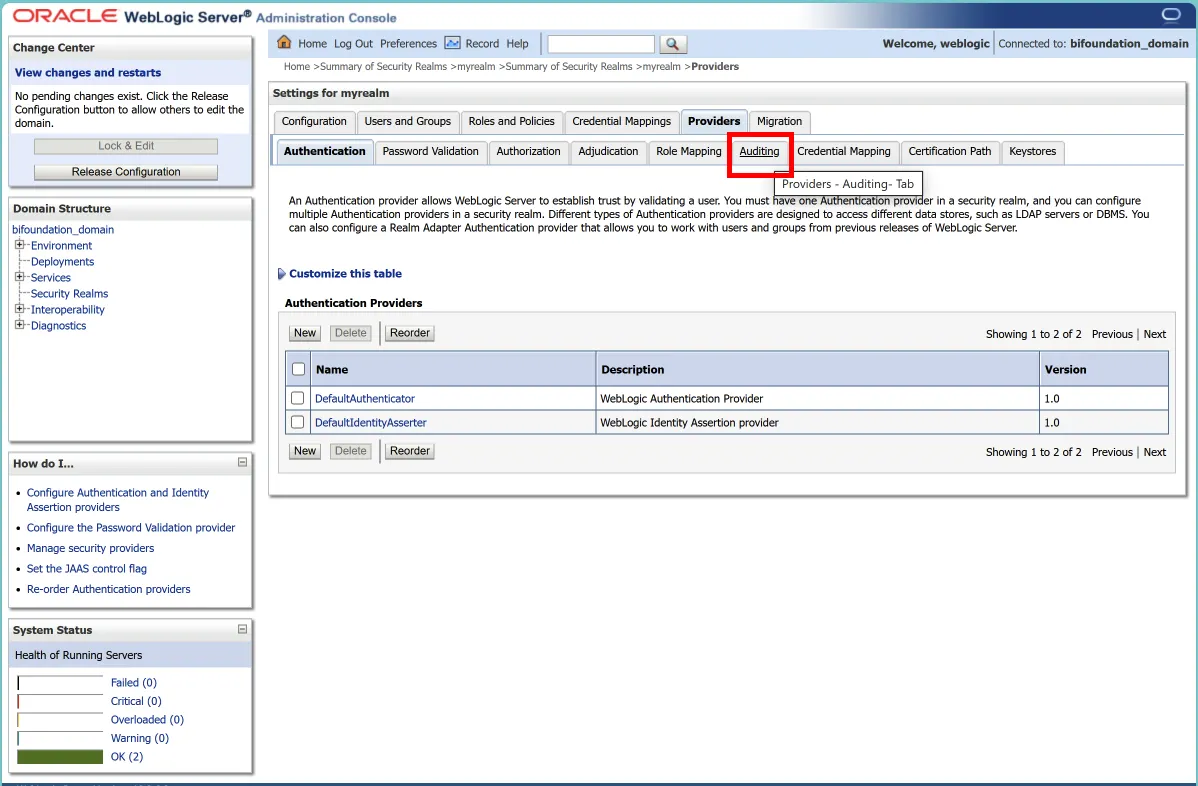Expand Customize this table triangle
This screenshot has height=786, width=1198.
(281, 273)
